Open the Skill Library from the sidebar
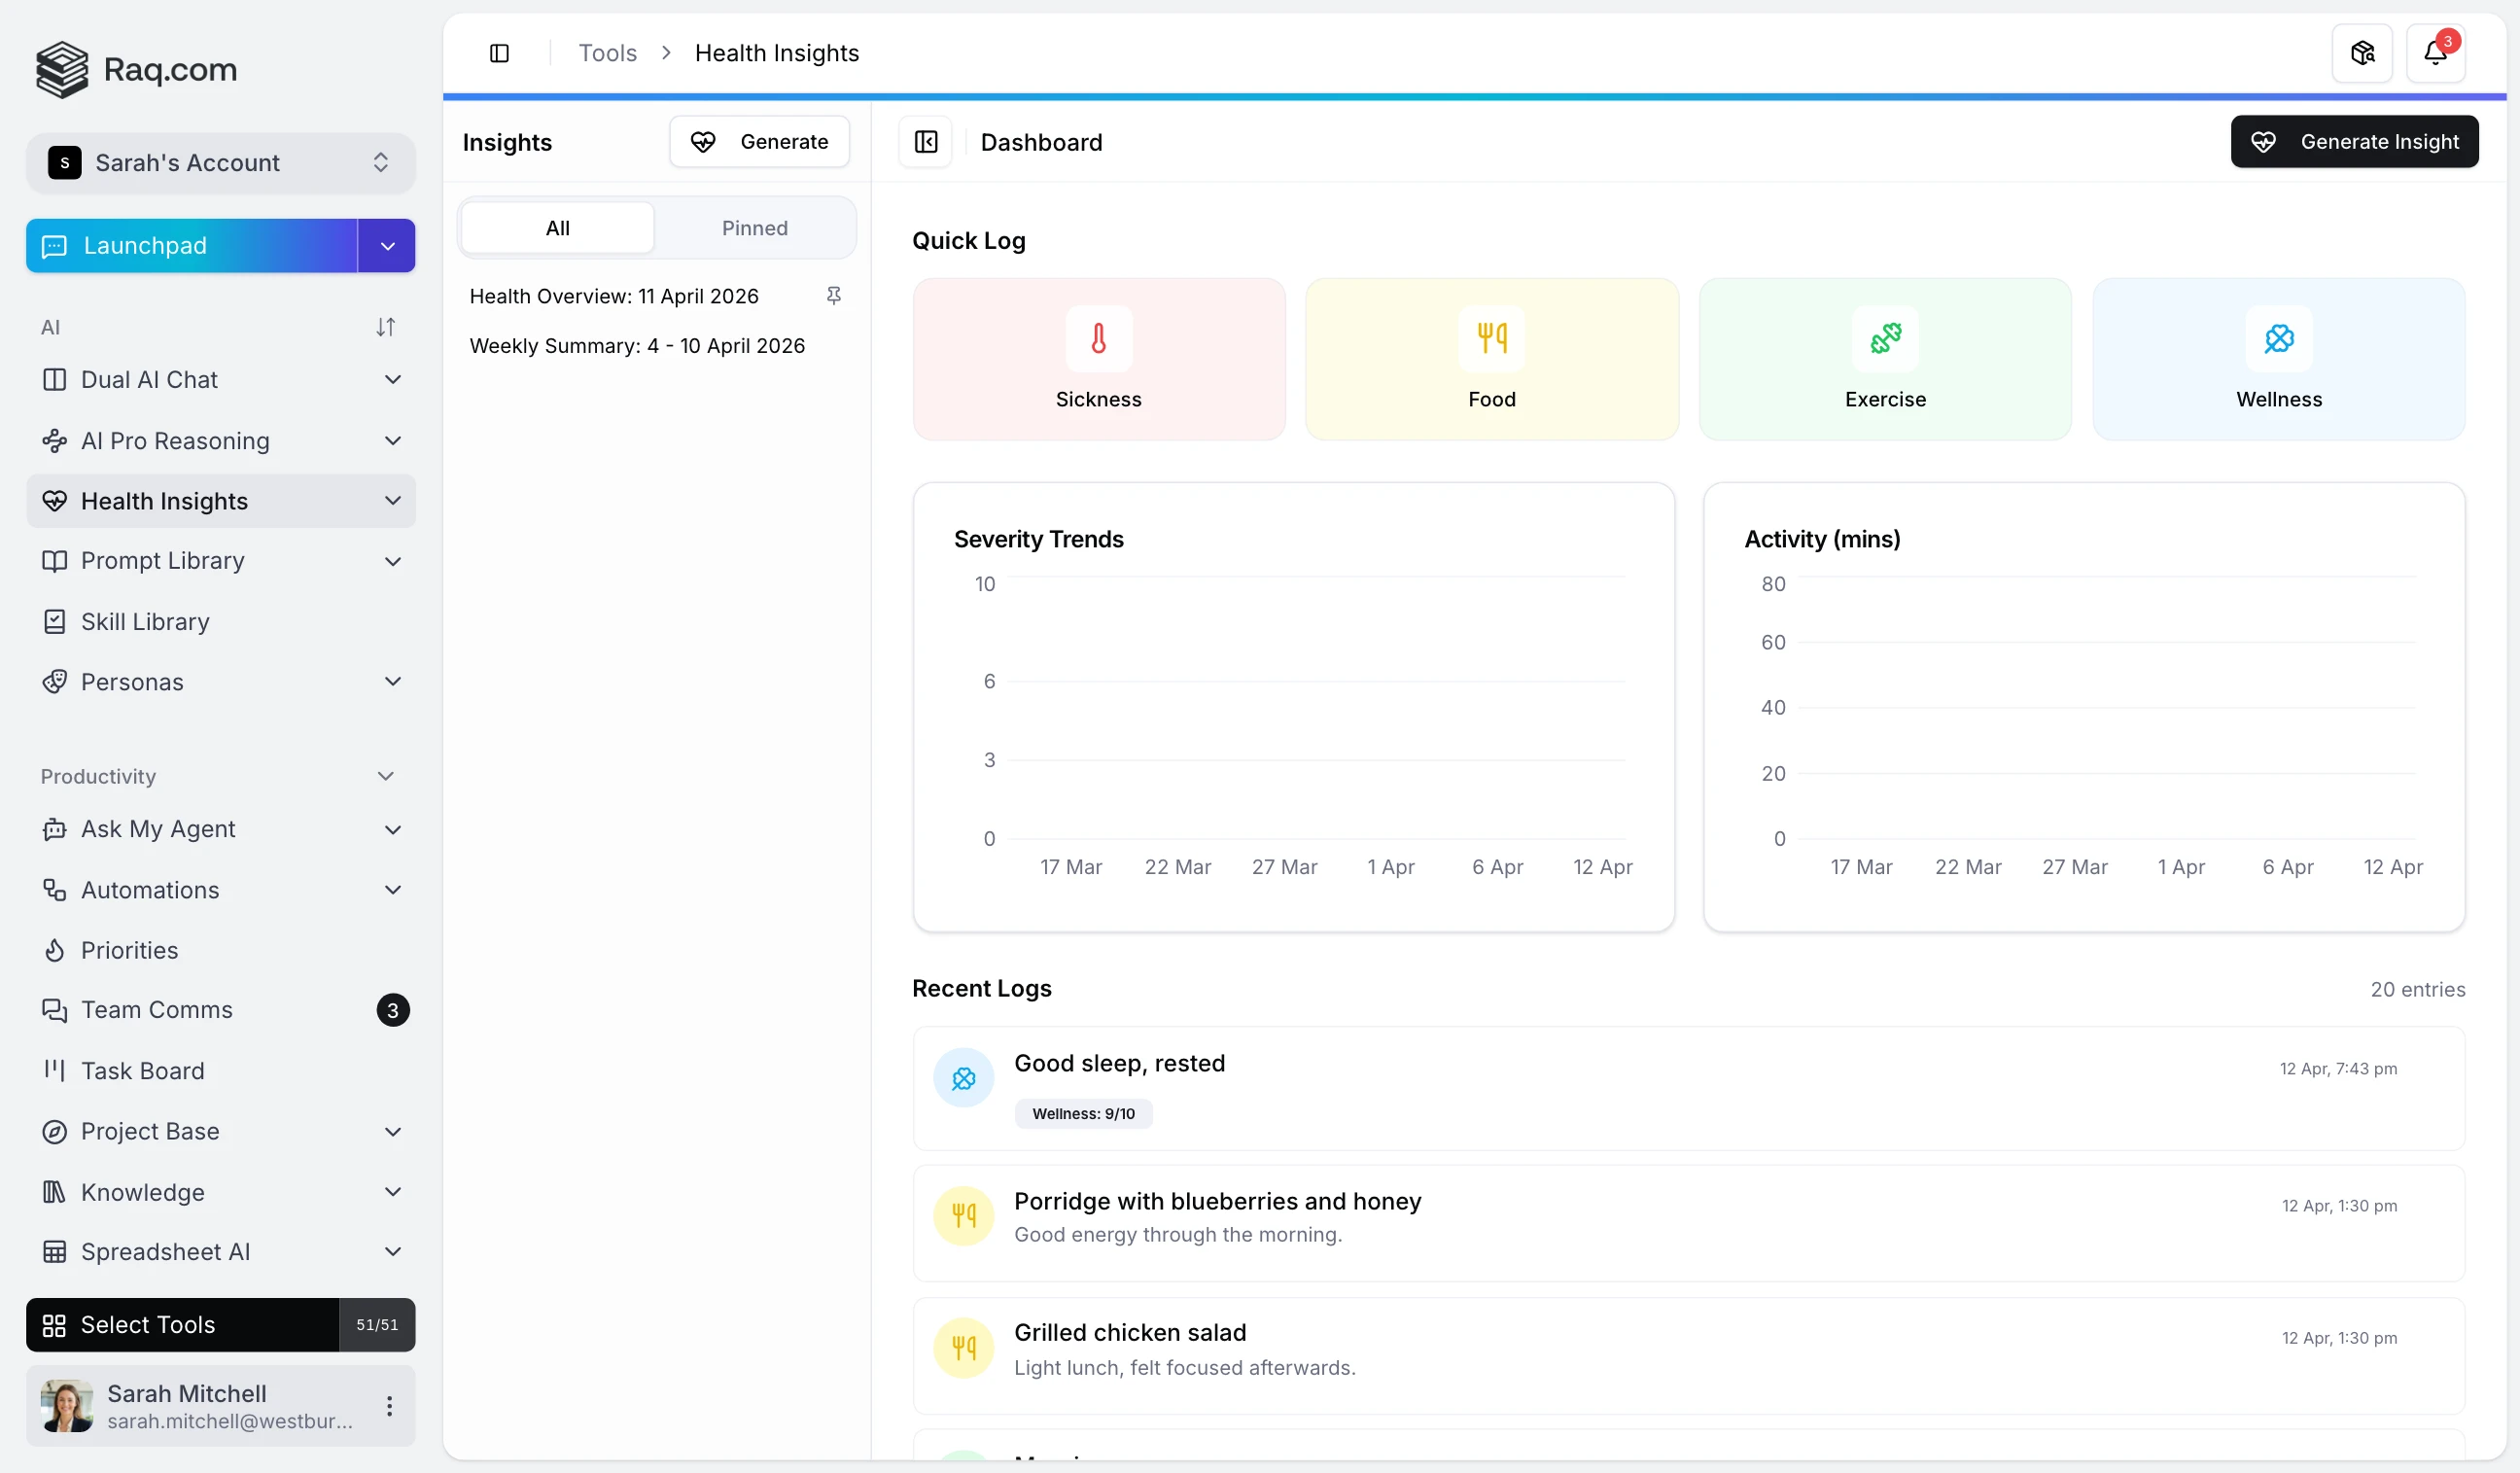2520x1473 pixels. (x=145, y=621)
